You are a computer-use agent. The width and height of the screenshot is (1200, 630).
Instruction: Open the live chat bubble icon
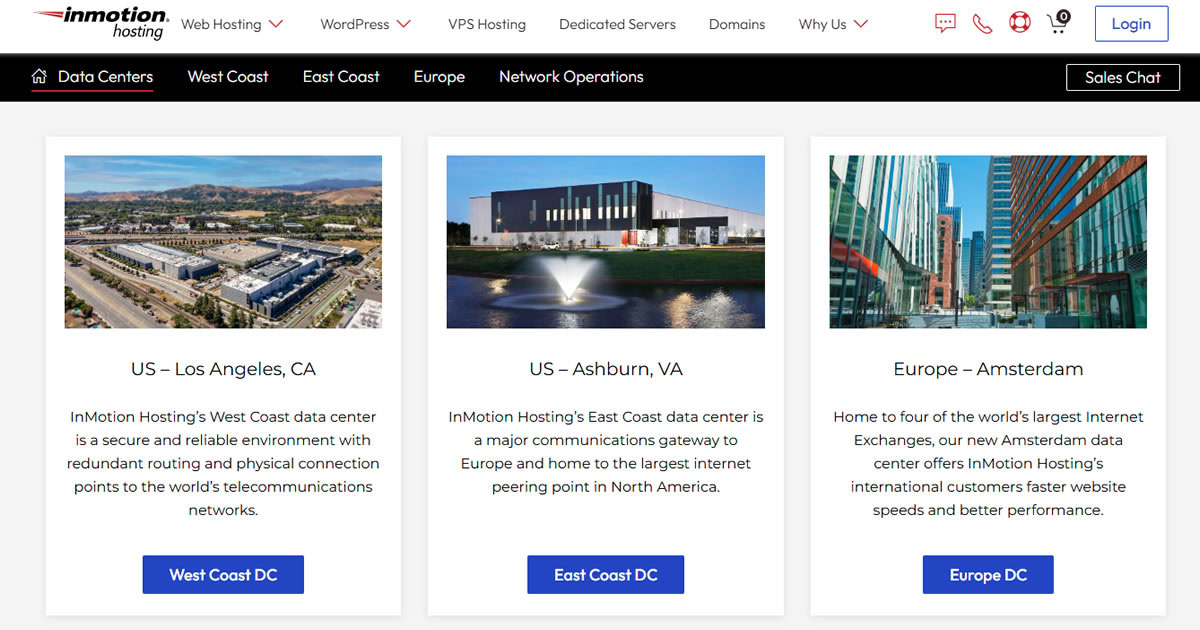[x=945, y=23]
